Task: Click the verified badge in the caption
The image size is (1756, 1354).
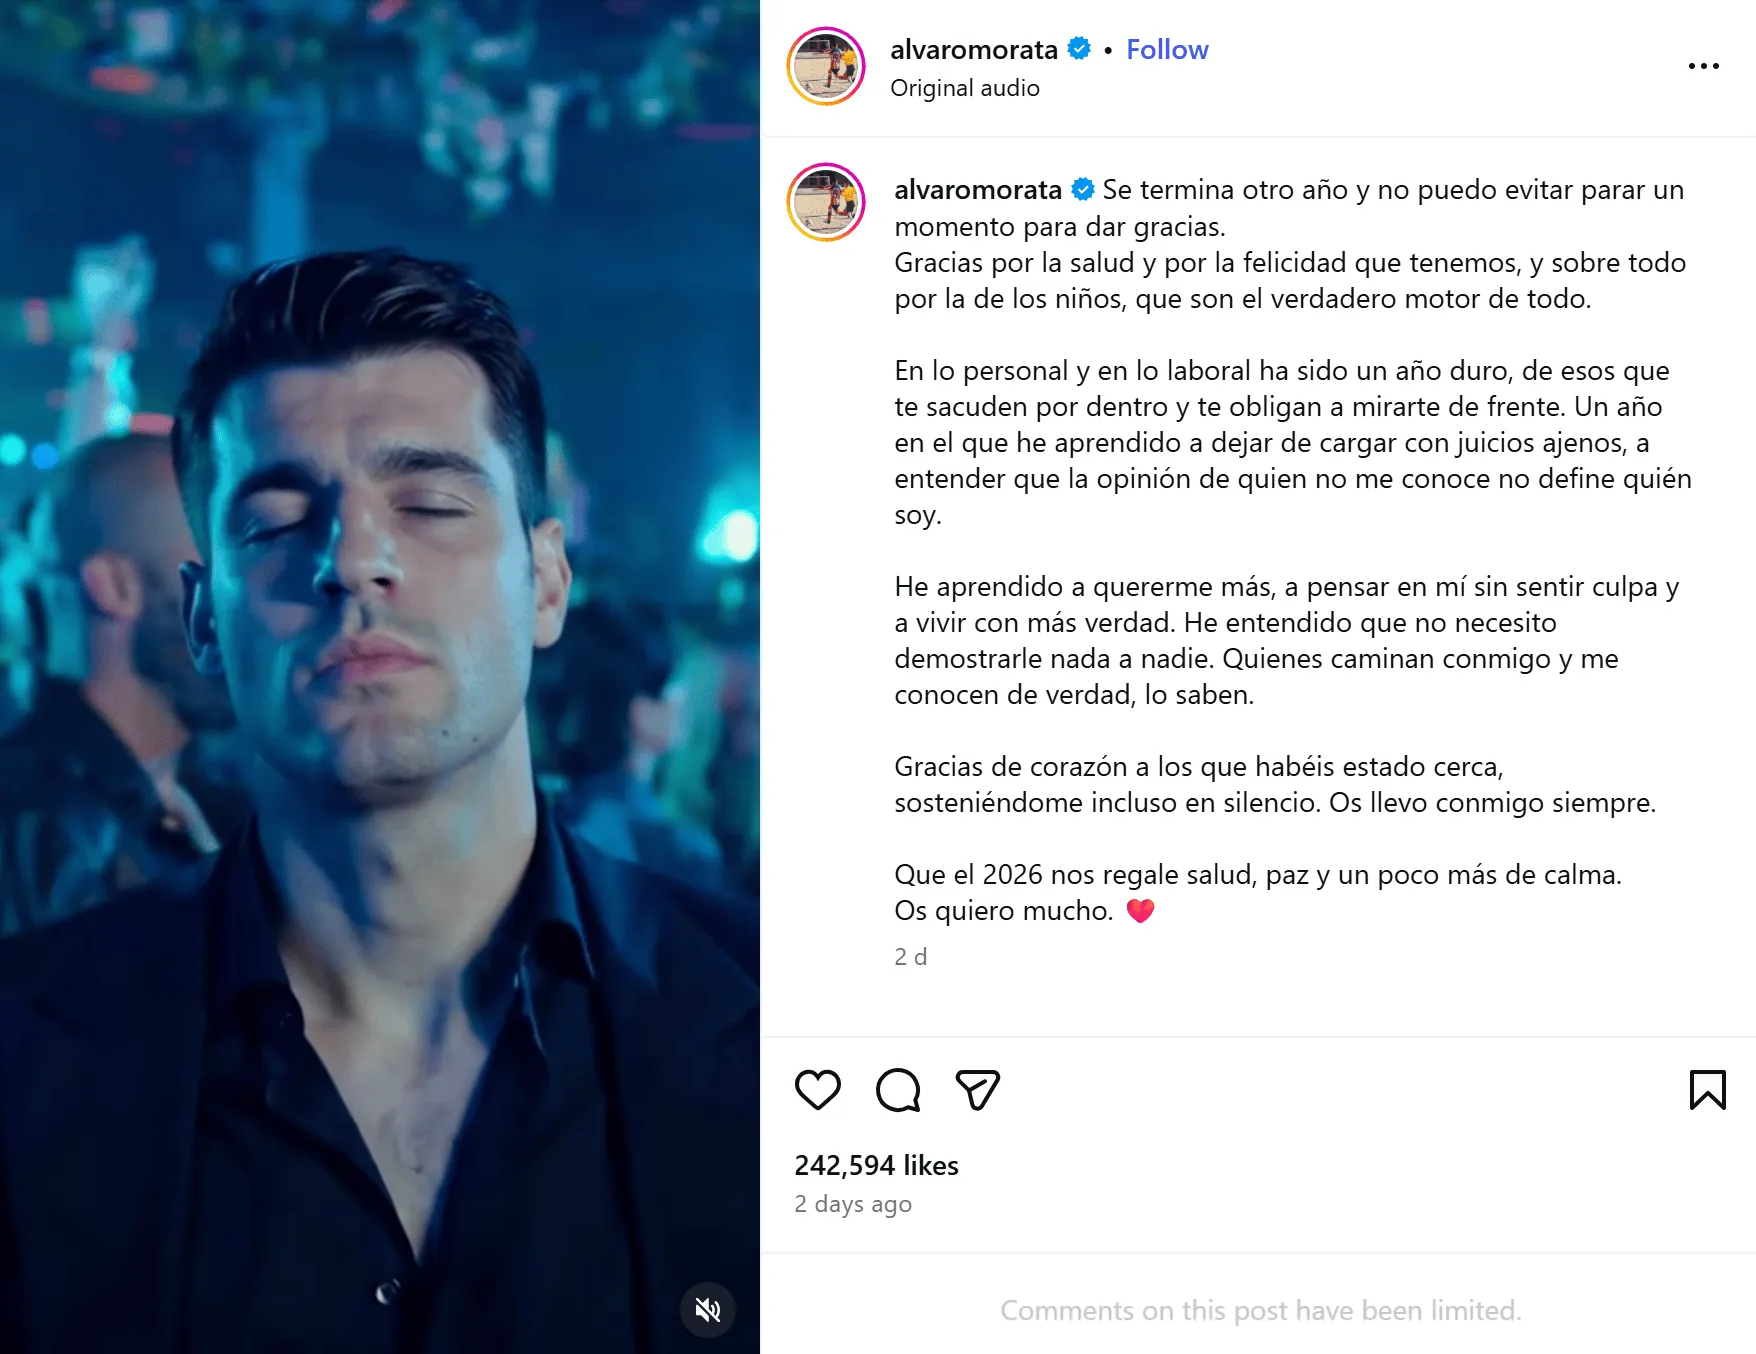Action: tap(1083, 189)
